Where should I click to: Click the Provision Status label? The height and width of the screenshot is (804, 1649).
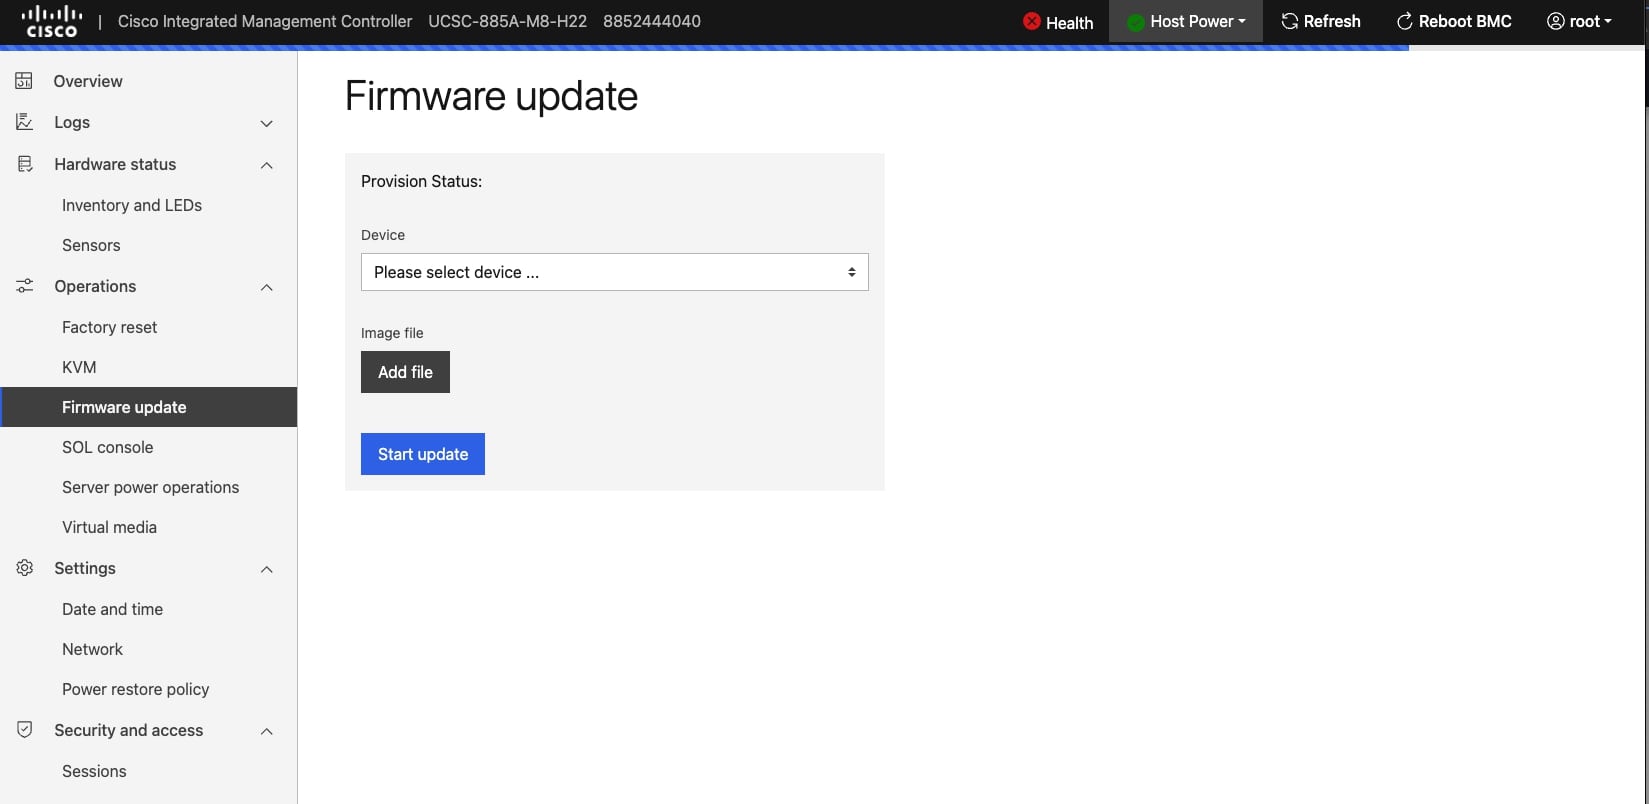click(x=421, y=181)
